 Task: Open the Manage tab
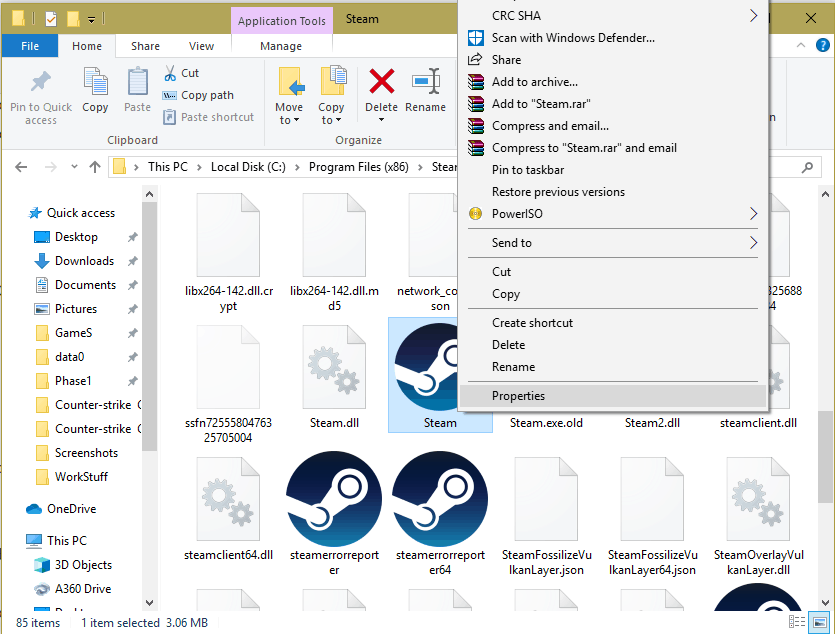(x=281, y=46)
